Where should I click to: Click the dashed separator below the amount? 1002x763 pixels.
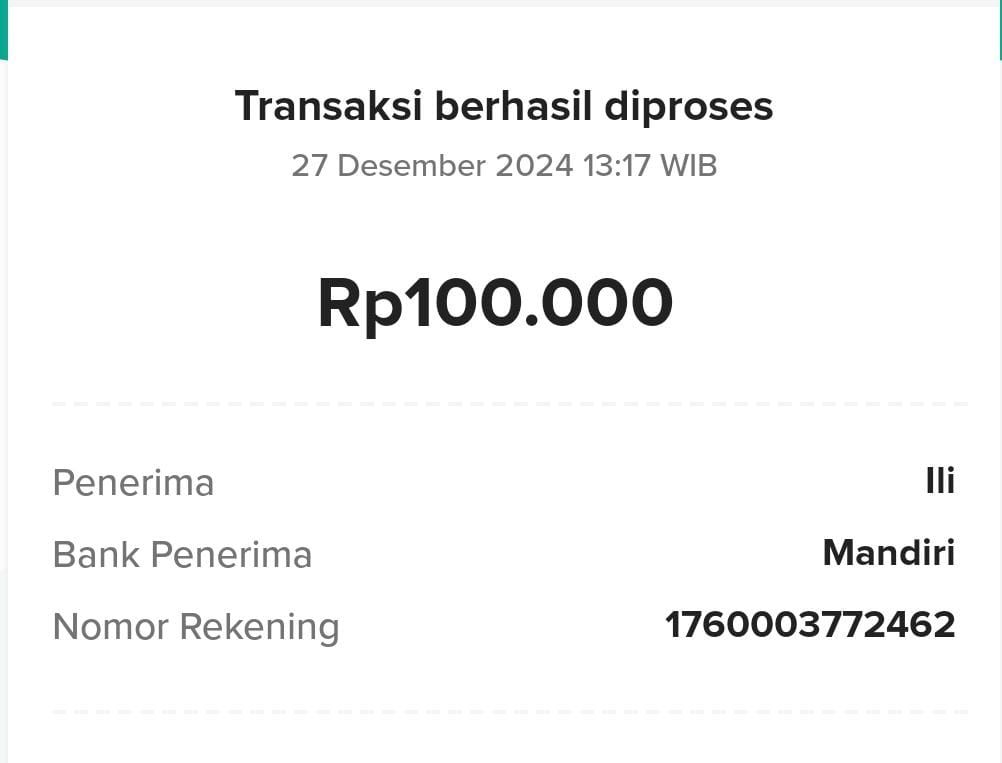[510, 404]
